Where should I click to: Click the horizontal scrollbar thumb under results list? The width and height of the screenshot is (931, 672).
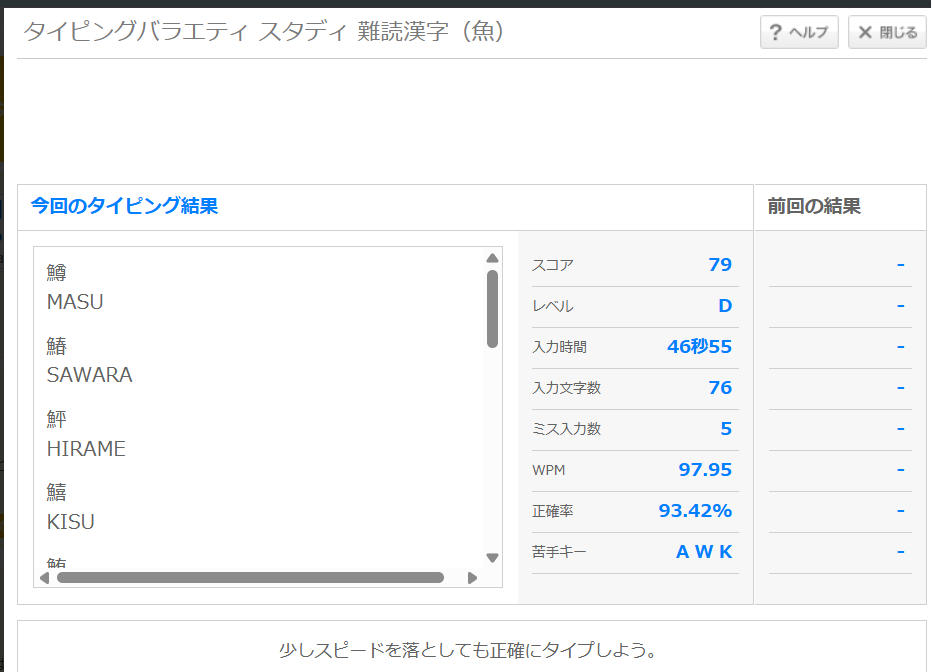[x=250, y=578]
